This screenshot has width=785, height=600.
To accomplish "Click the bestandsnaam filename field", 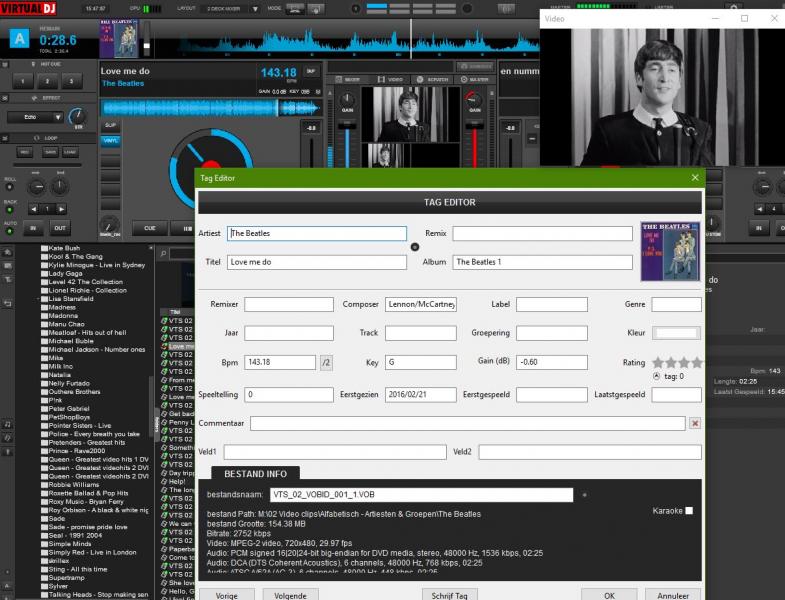I will 422,495.
